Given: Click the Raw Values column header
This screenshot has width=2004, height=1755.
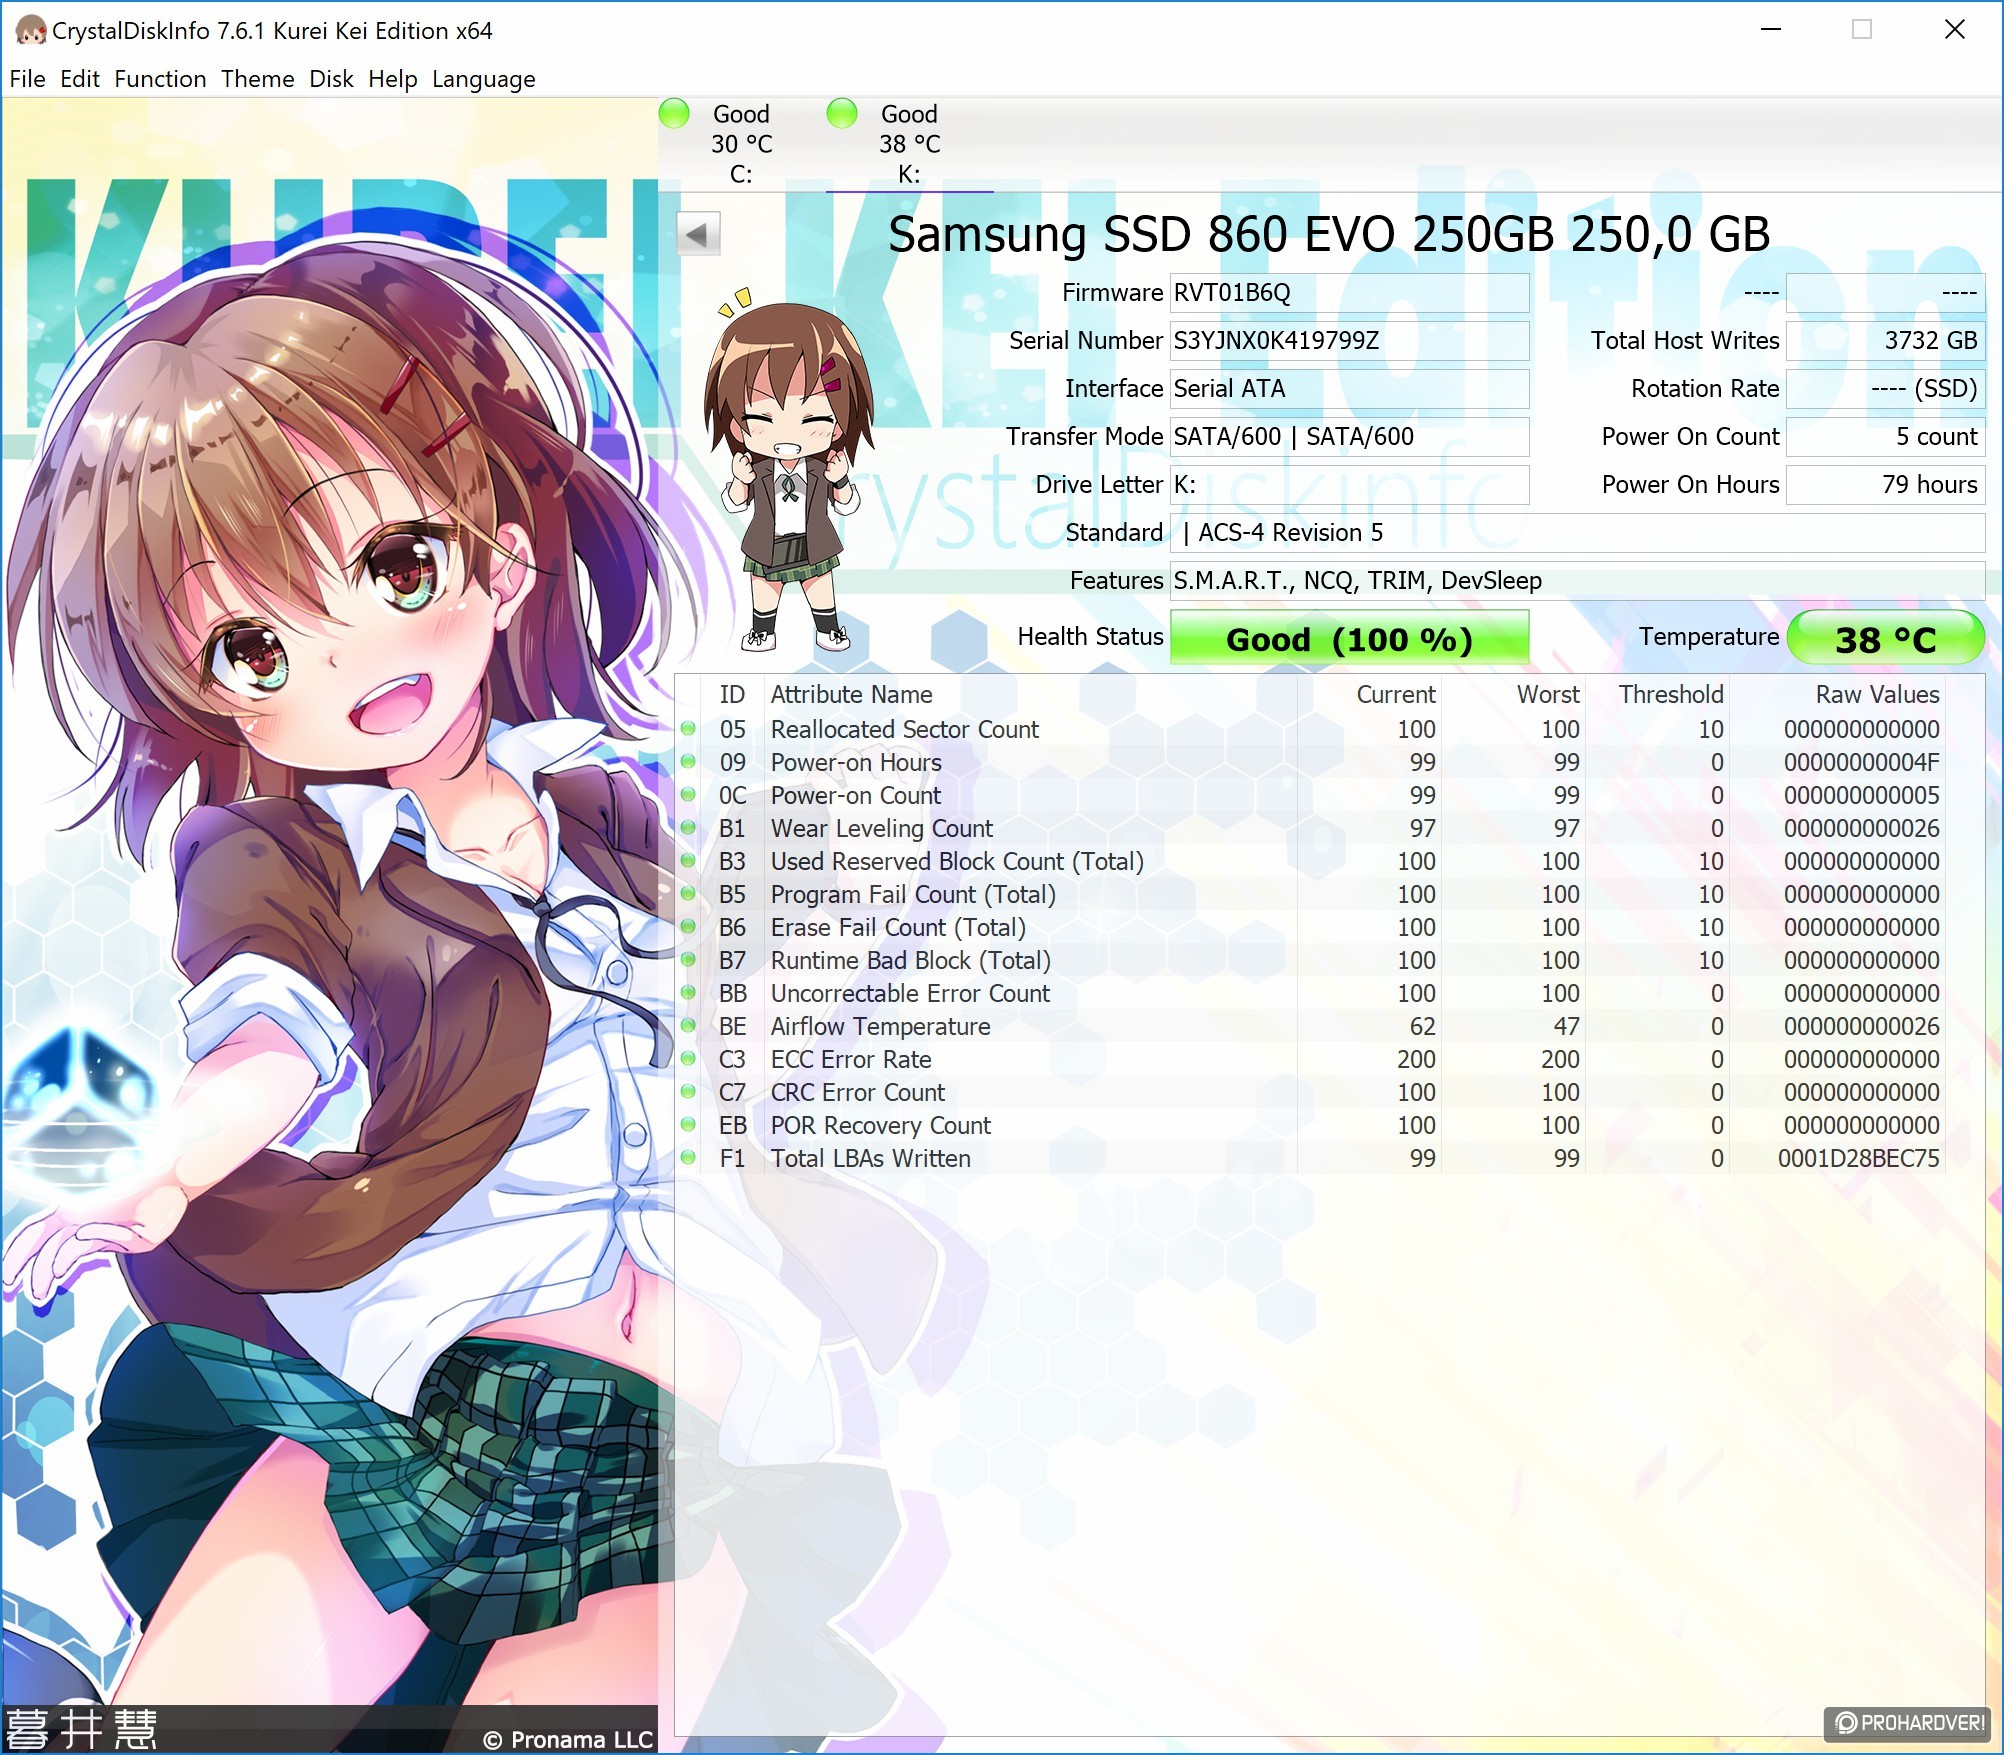Looking at the screenshot, I should [1838, 694].
